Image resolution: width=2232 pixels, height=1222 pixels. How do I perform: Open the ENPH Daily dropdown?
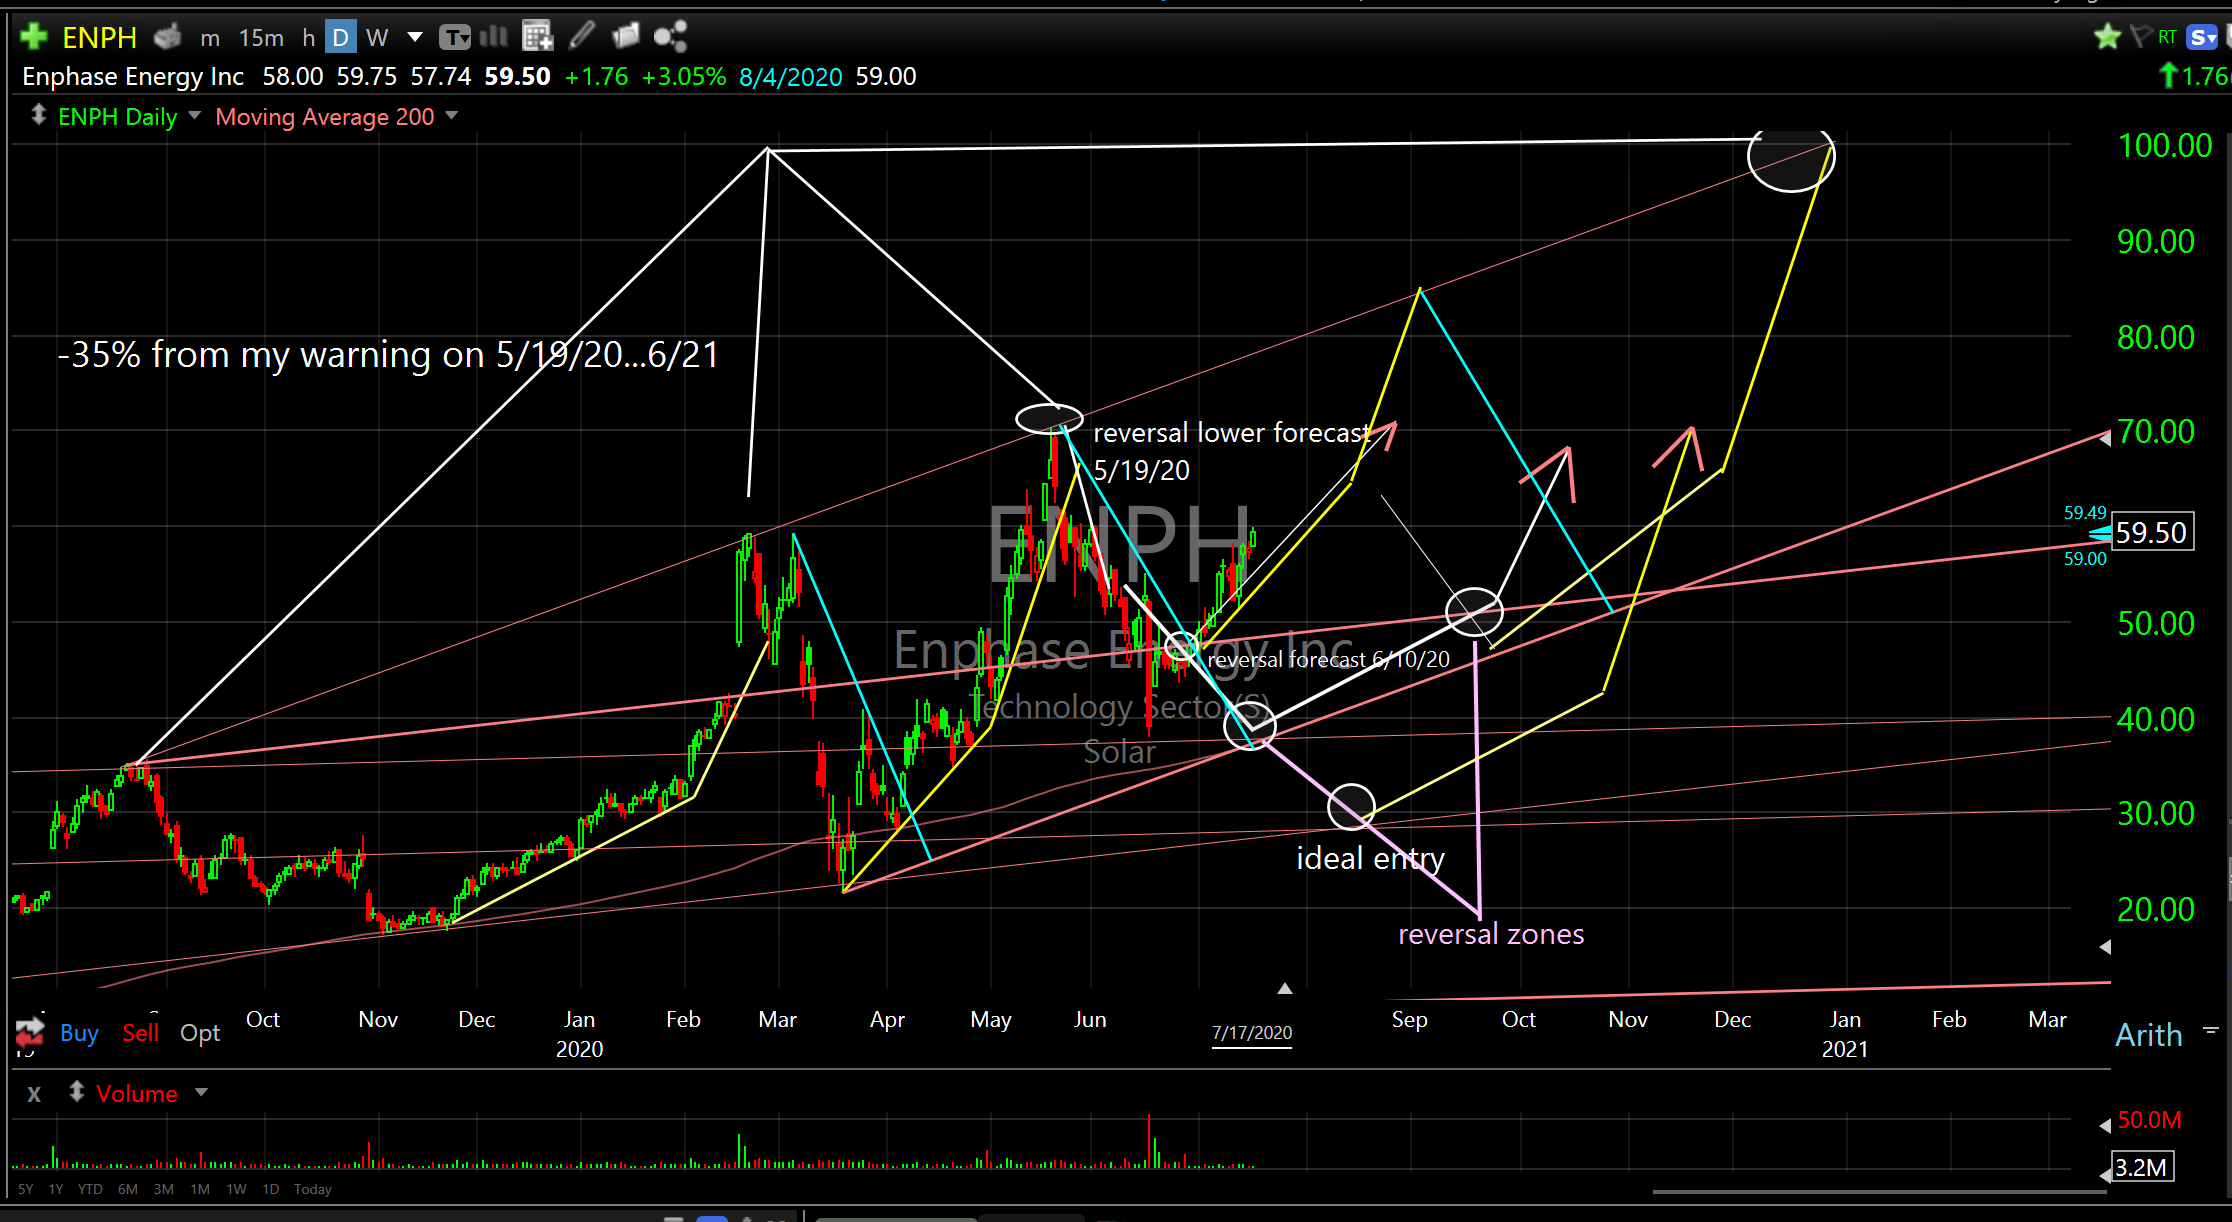coord(194,116)
